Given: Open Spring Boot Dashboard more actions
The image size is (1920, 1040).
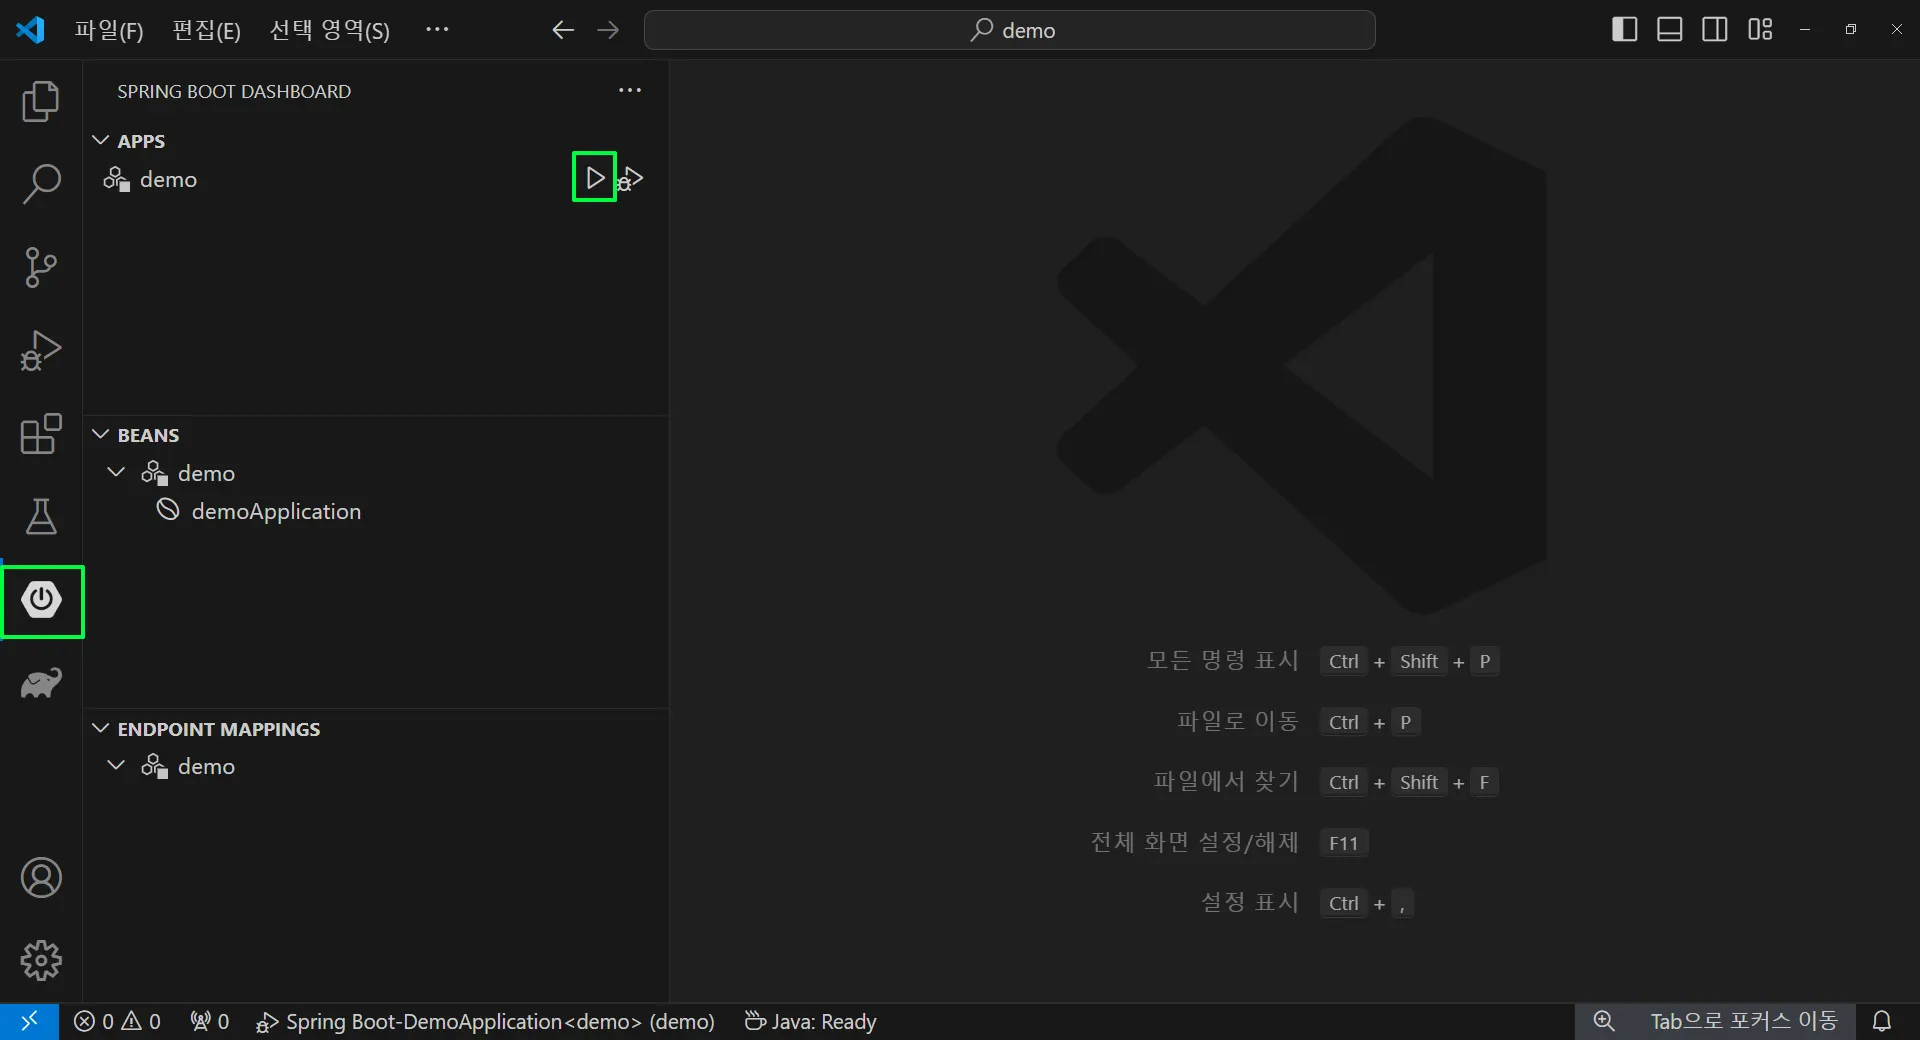Looking at the screenshot, I should (x=630, y=91).
